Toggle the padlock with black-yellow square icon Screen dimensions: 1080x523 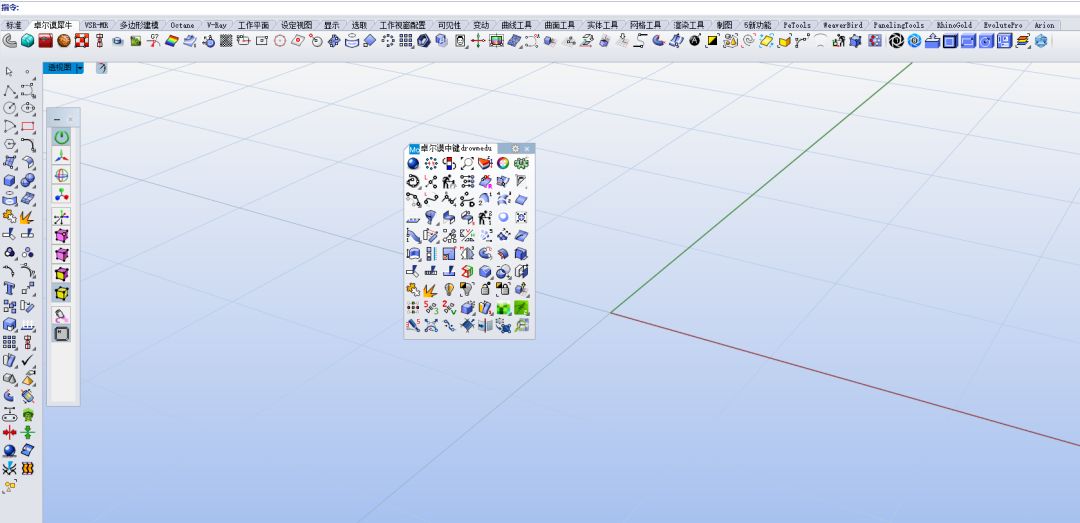[503, 289]
